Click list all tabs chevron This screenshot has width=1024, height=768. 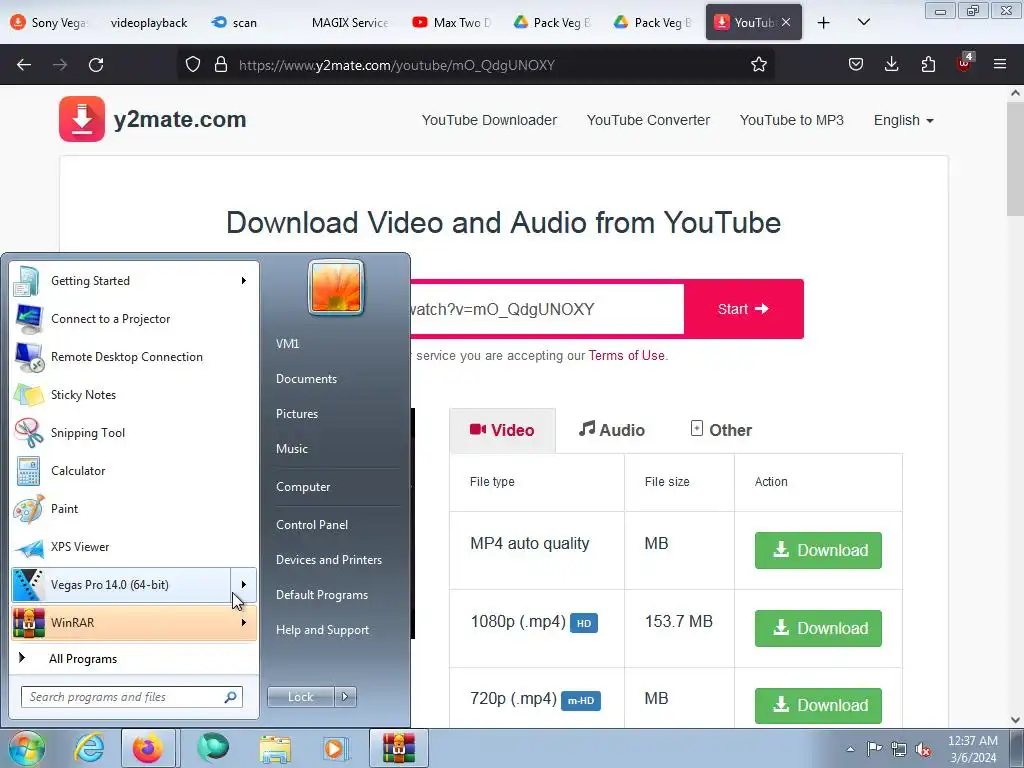point(863,23)
